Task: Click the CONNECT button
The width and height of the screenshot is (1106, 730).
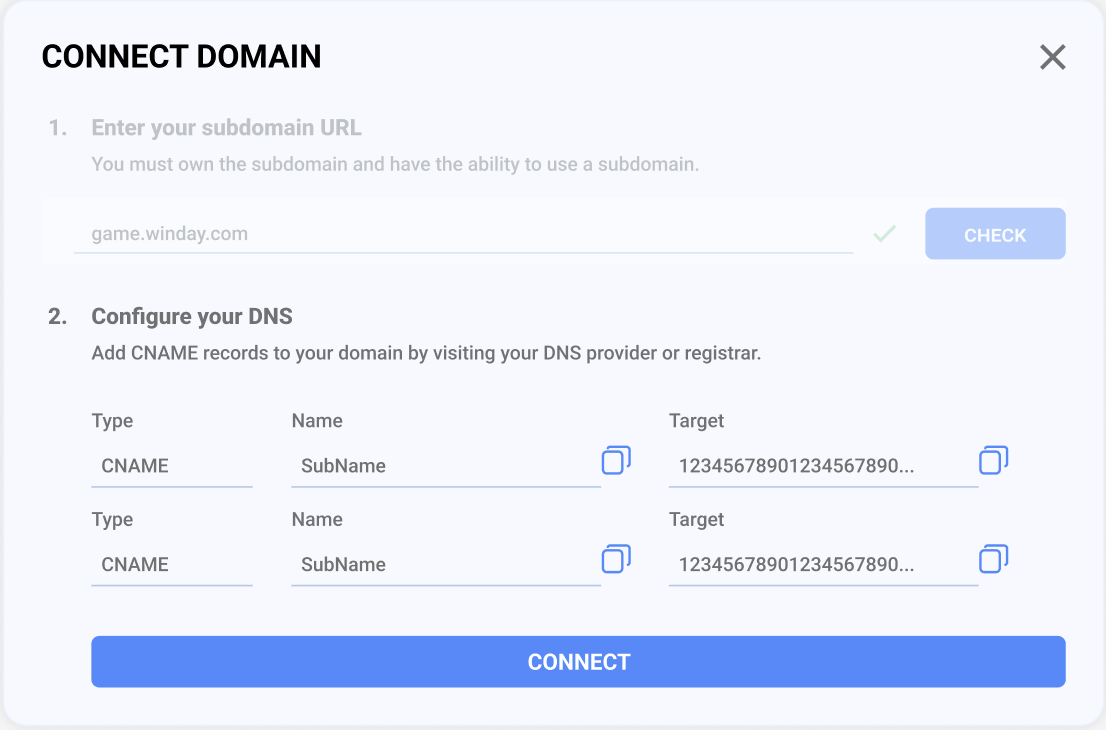Action: coord(578,662)
